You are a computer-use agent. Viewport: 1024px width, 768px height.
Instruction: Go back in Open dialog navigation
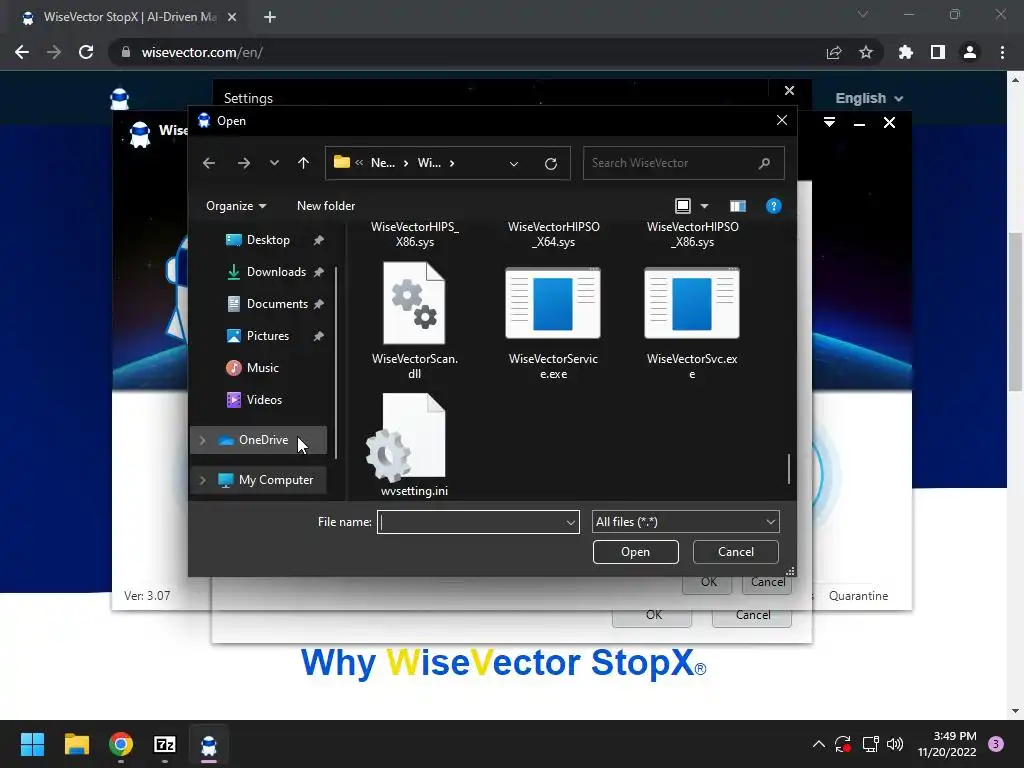(x=209, y=163)
